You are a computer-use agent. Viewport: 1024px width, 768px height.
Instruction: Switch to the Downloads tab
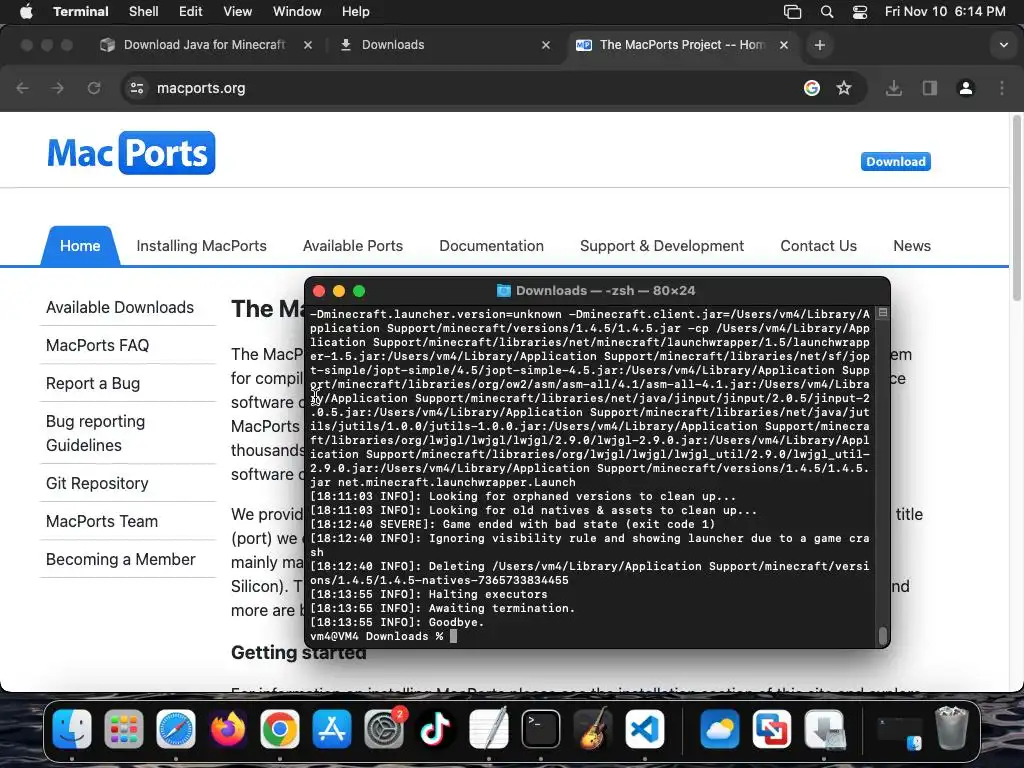tap(444, 44)
